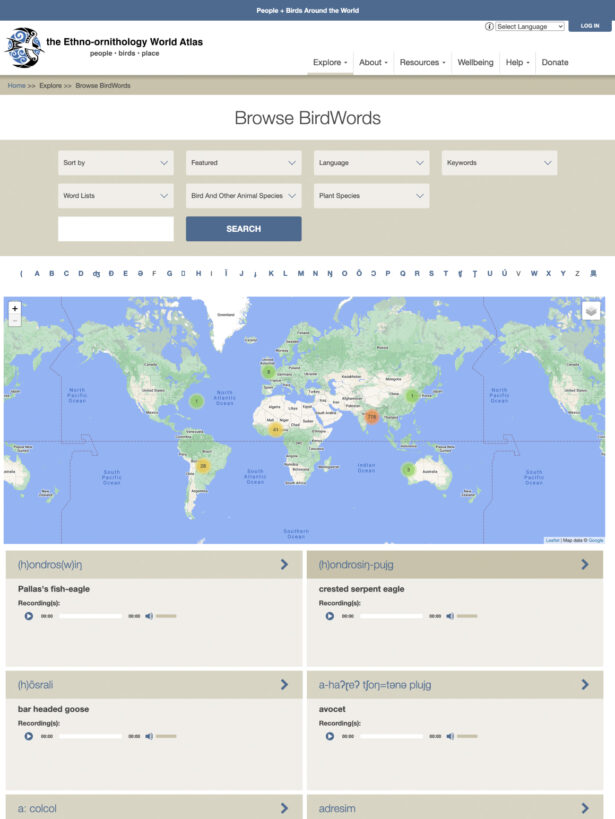615x819 pixels.
Task: Play the avocet recording
Action: click(330, 736)
